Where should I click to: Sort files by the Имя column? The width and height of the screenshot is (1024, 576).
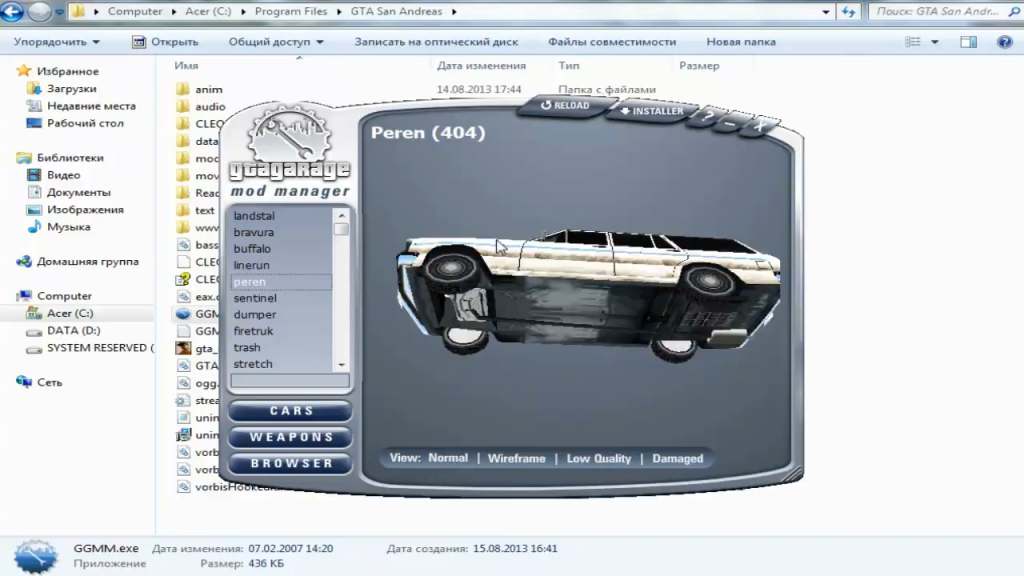point(186,65)
